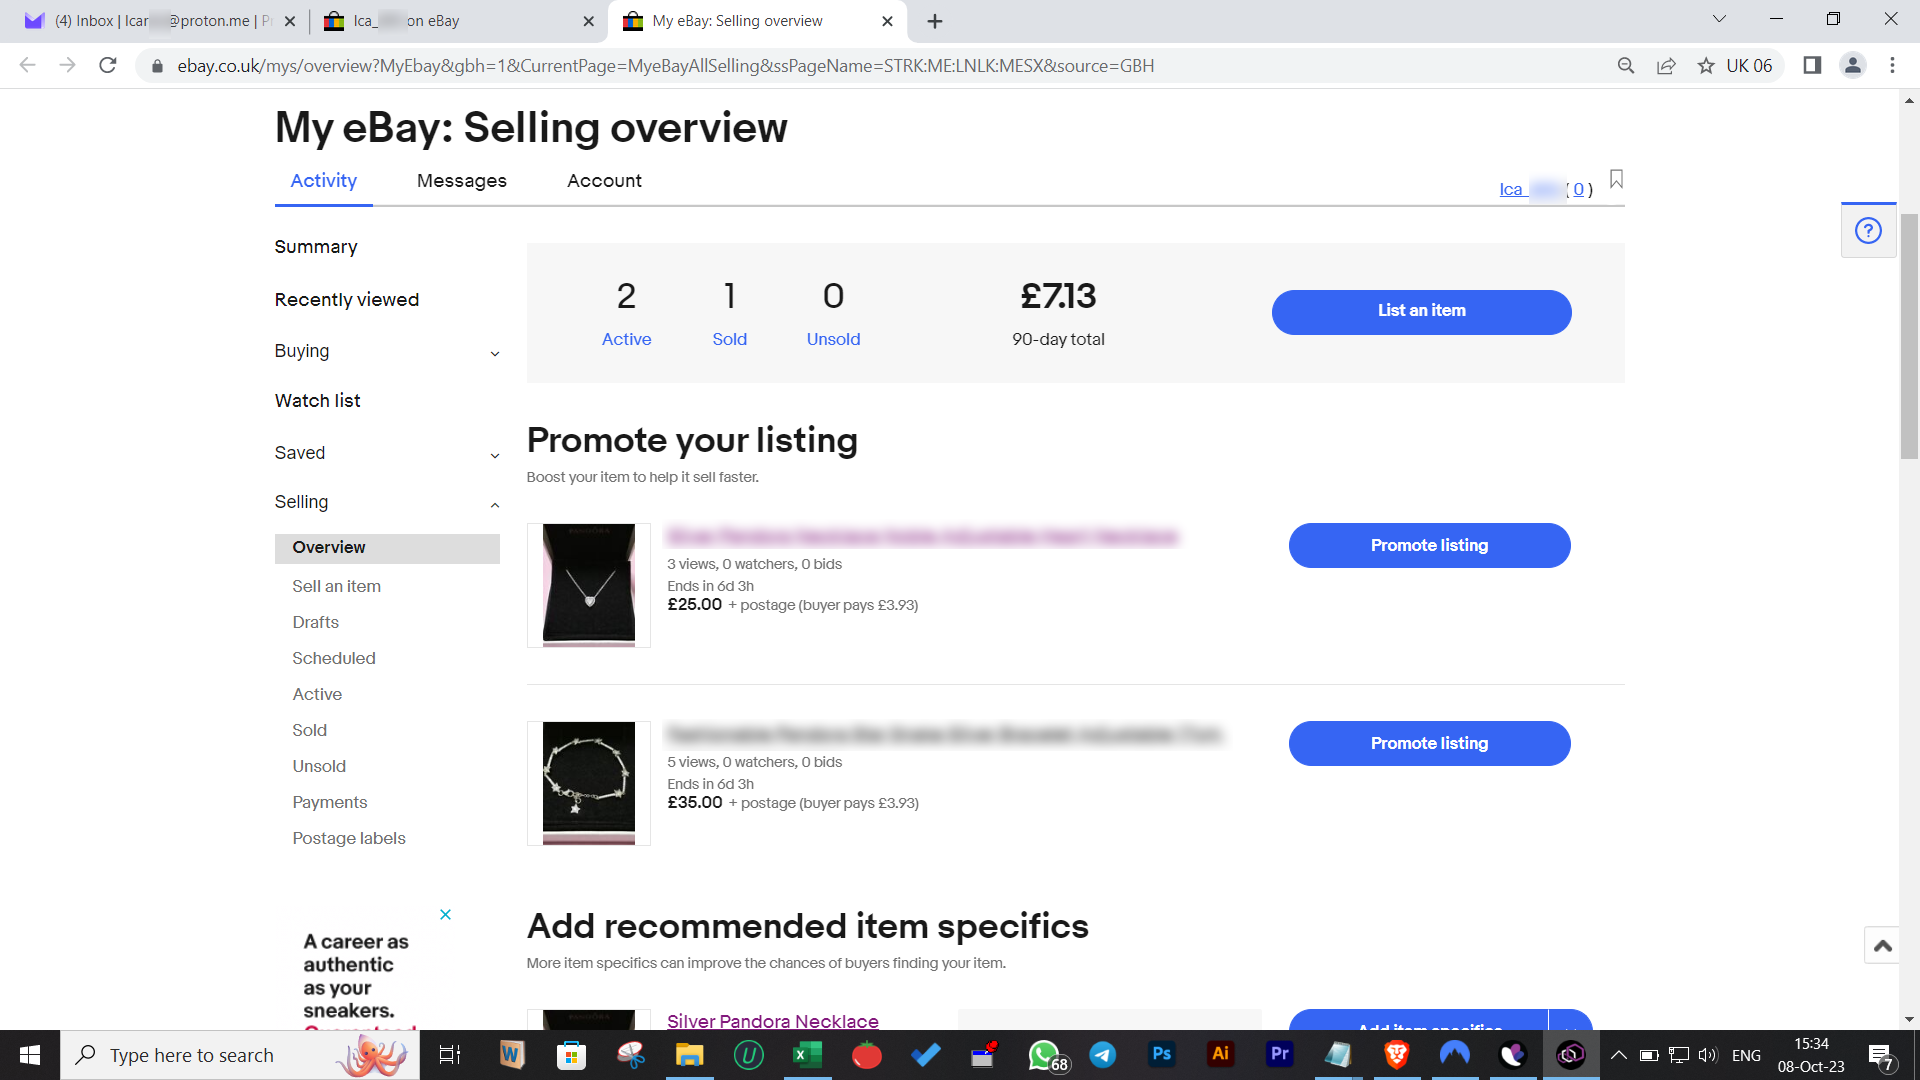This screenshot has height=1080, width=1920.
Task: Open Photoshop from the taskbar
Action: [x=1161, y=1054]
